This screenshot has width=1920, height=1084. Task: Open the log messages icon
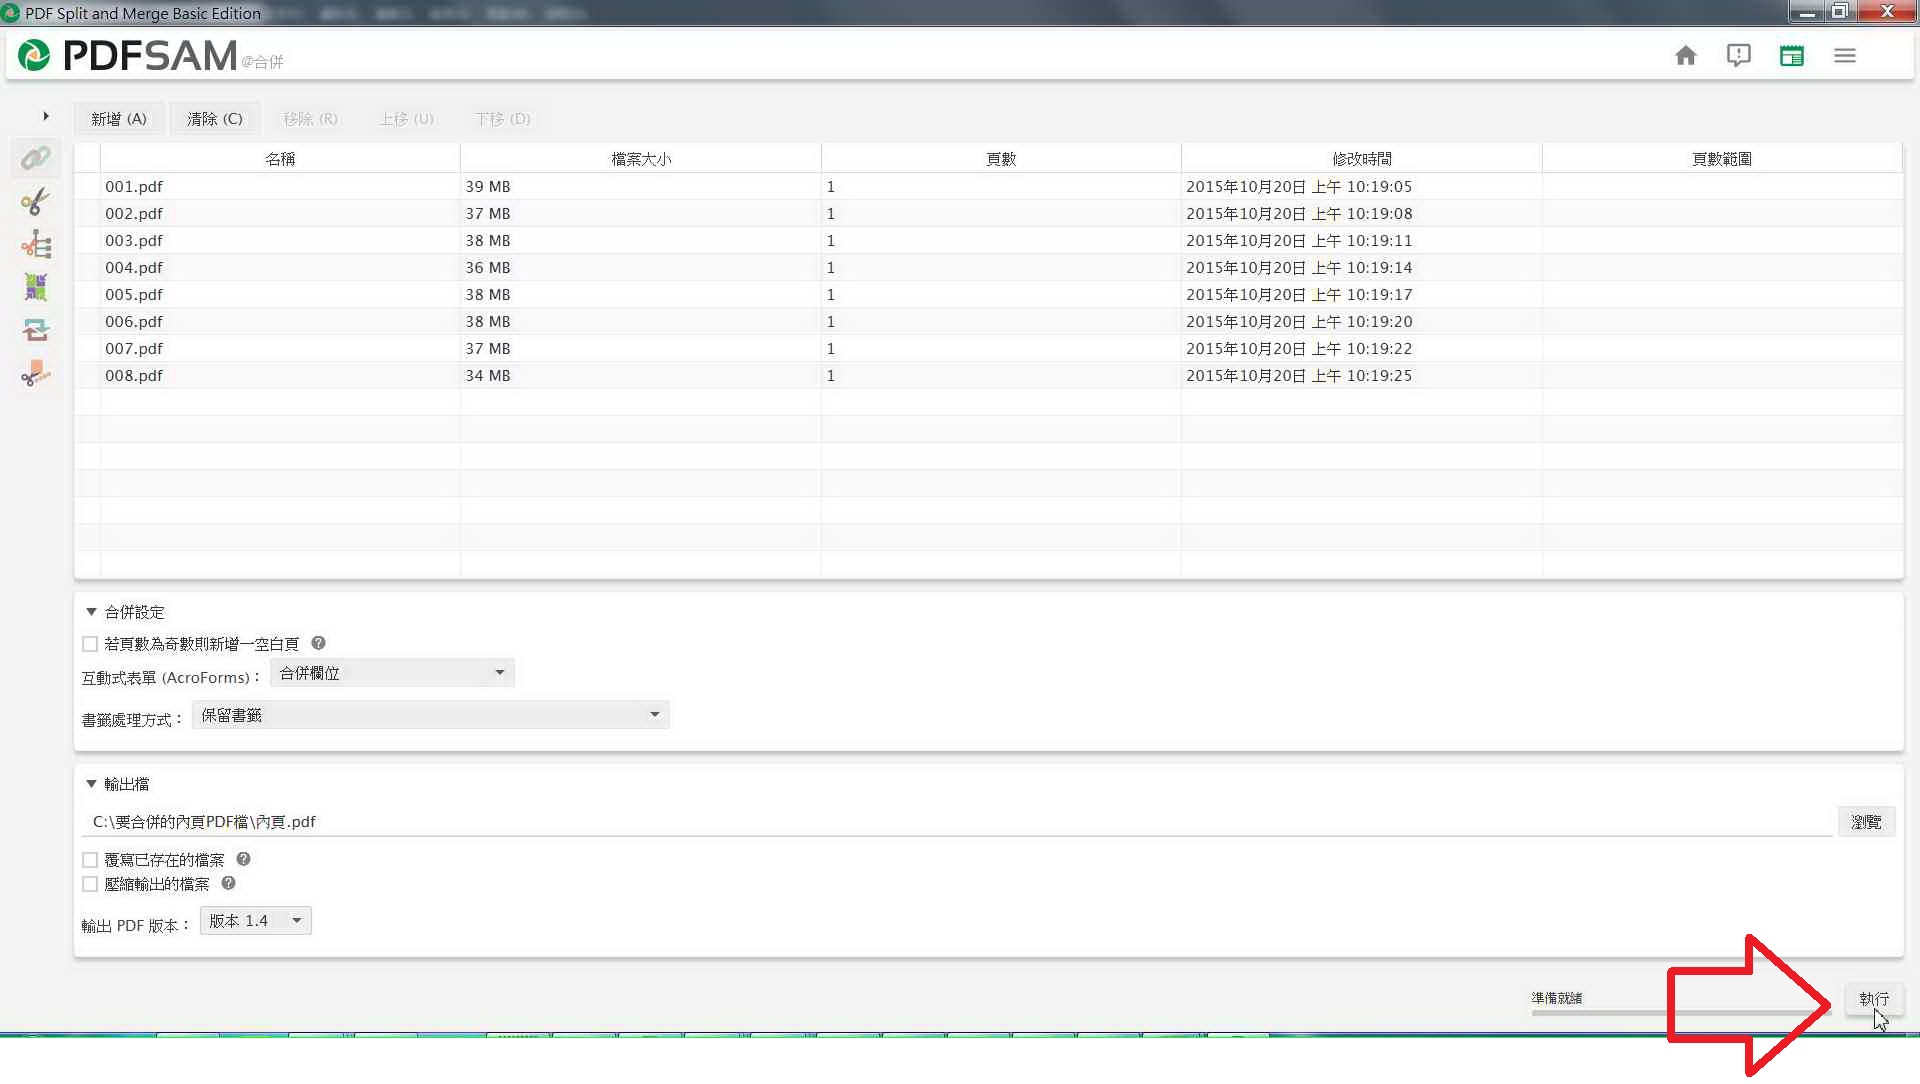tap(1738, 56)
